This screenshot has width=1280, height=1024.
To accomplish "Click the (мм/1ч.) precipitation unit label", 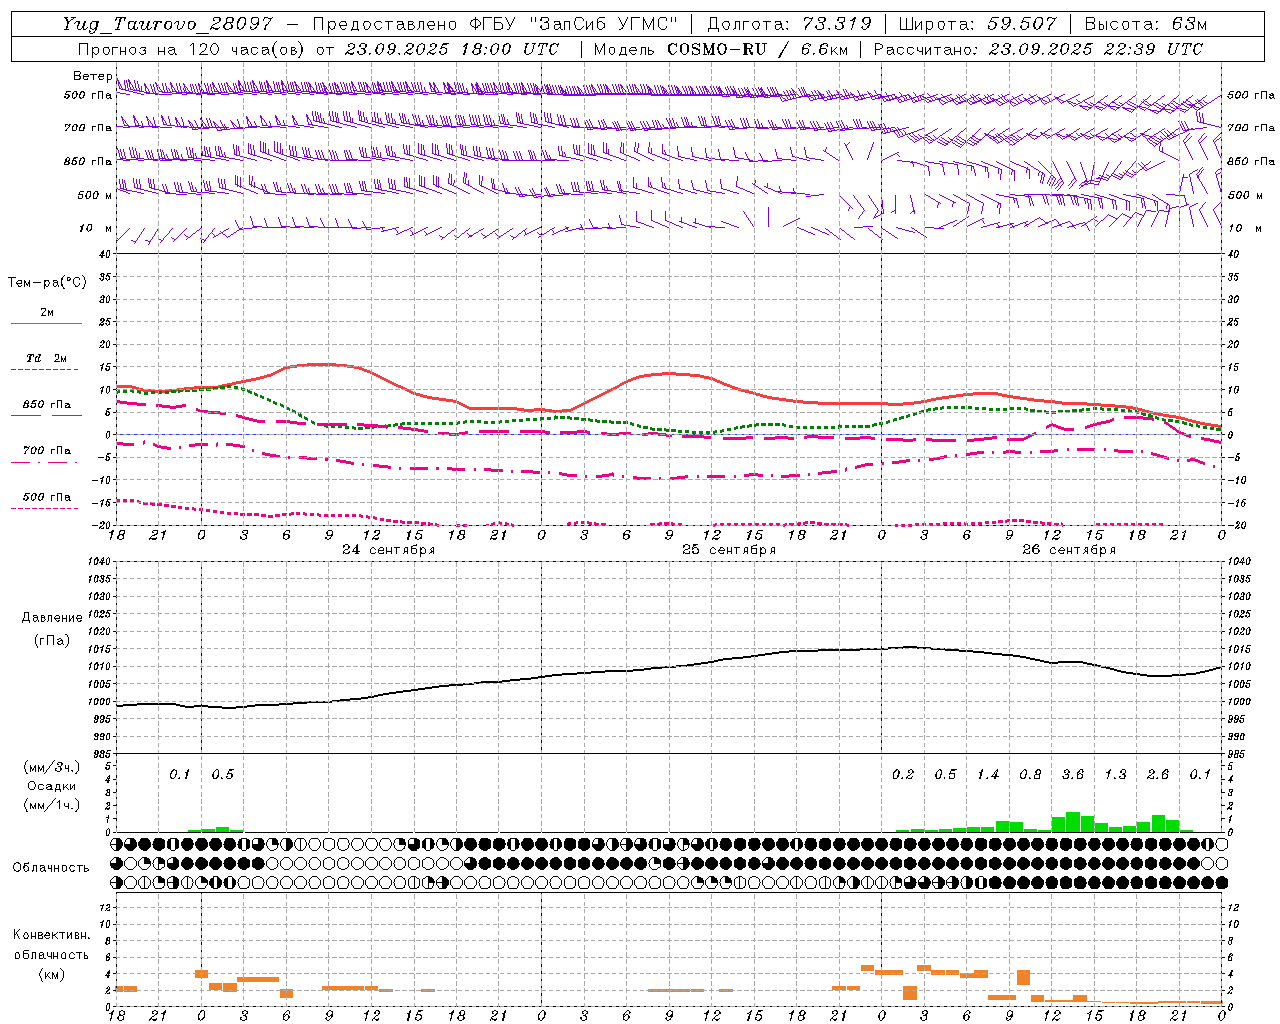I will (x=52, y=805).
